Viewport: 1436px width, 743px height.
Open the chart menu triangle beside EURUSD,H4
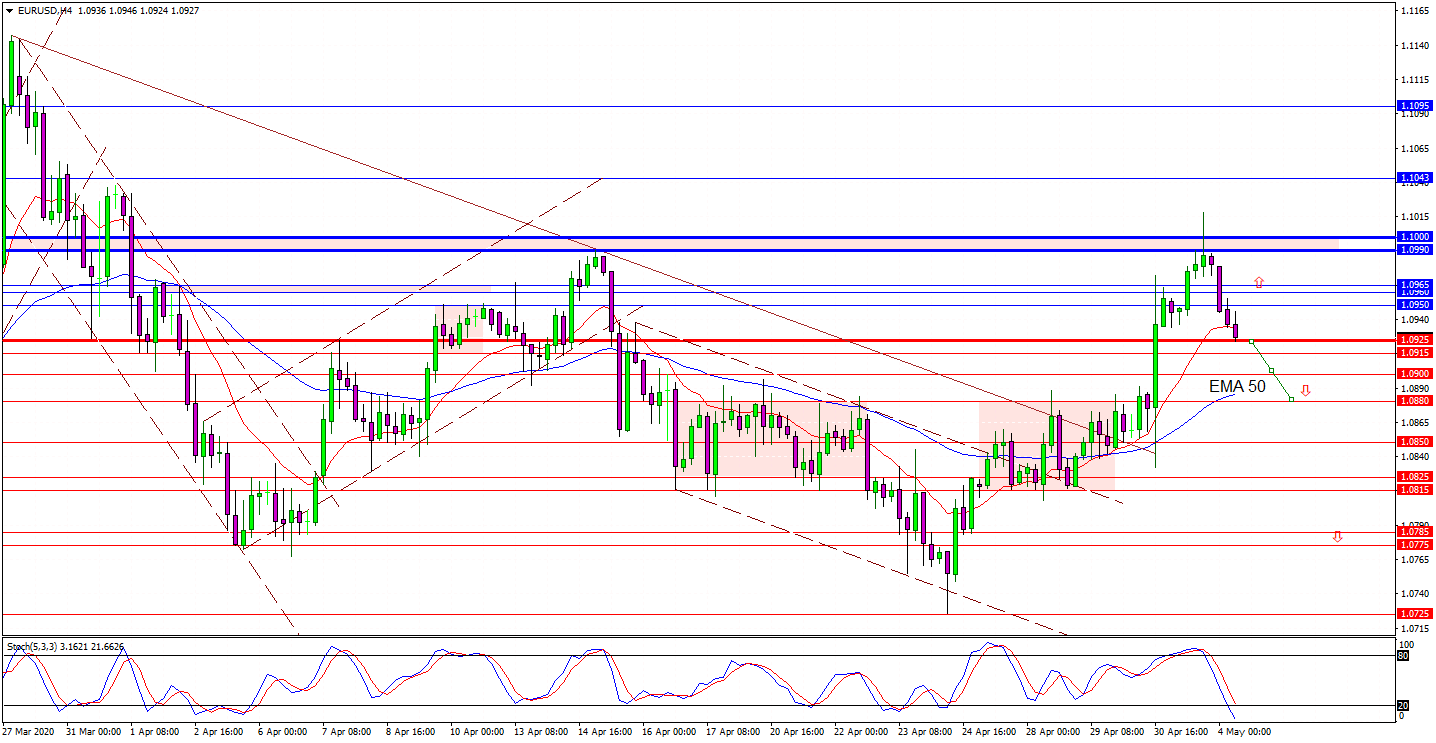pyautogui.click(x=9, y=11)
